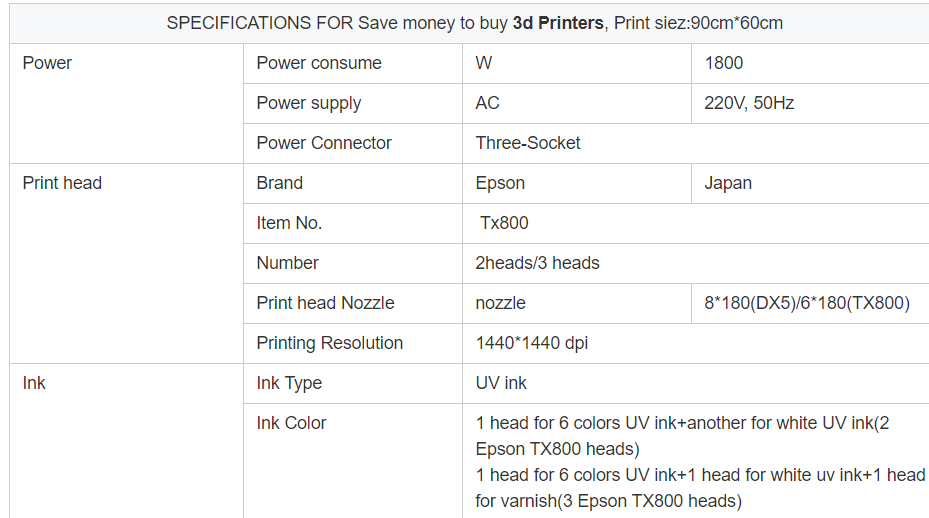Click the 'Power consume' cell
The width and height of the screenshot is (929, 518).
[353, 63]
